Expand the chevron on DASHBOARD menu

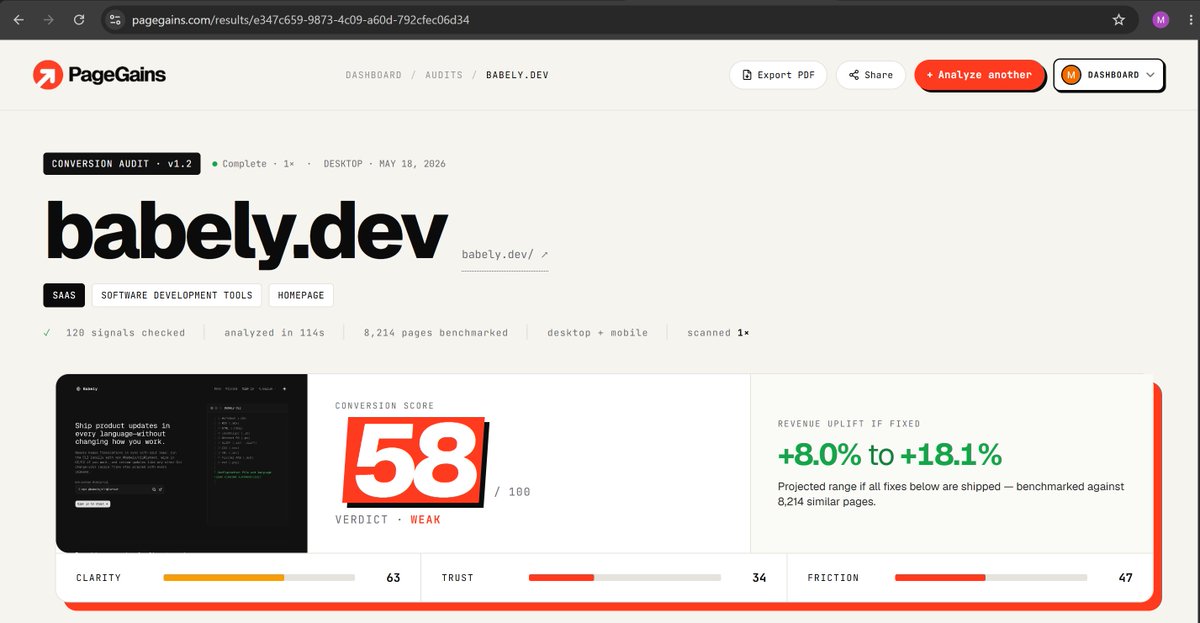pos(1151,75)
